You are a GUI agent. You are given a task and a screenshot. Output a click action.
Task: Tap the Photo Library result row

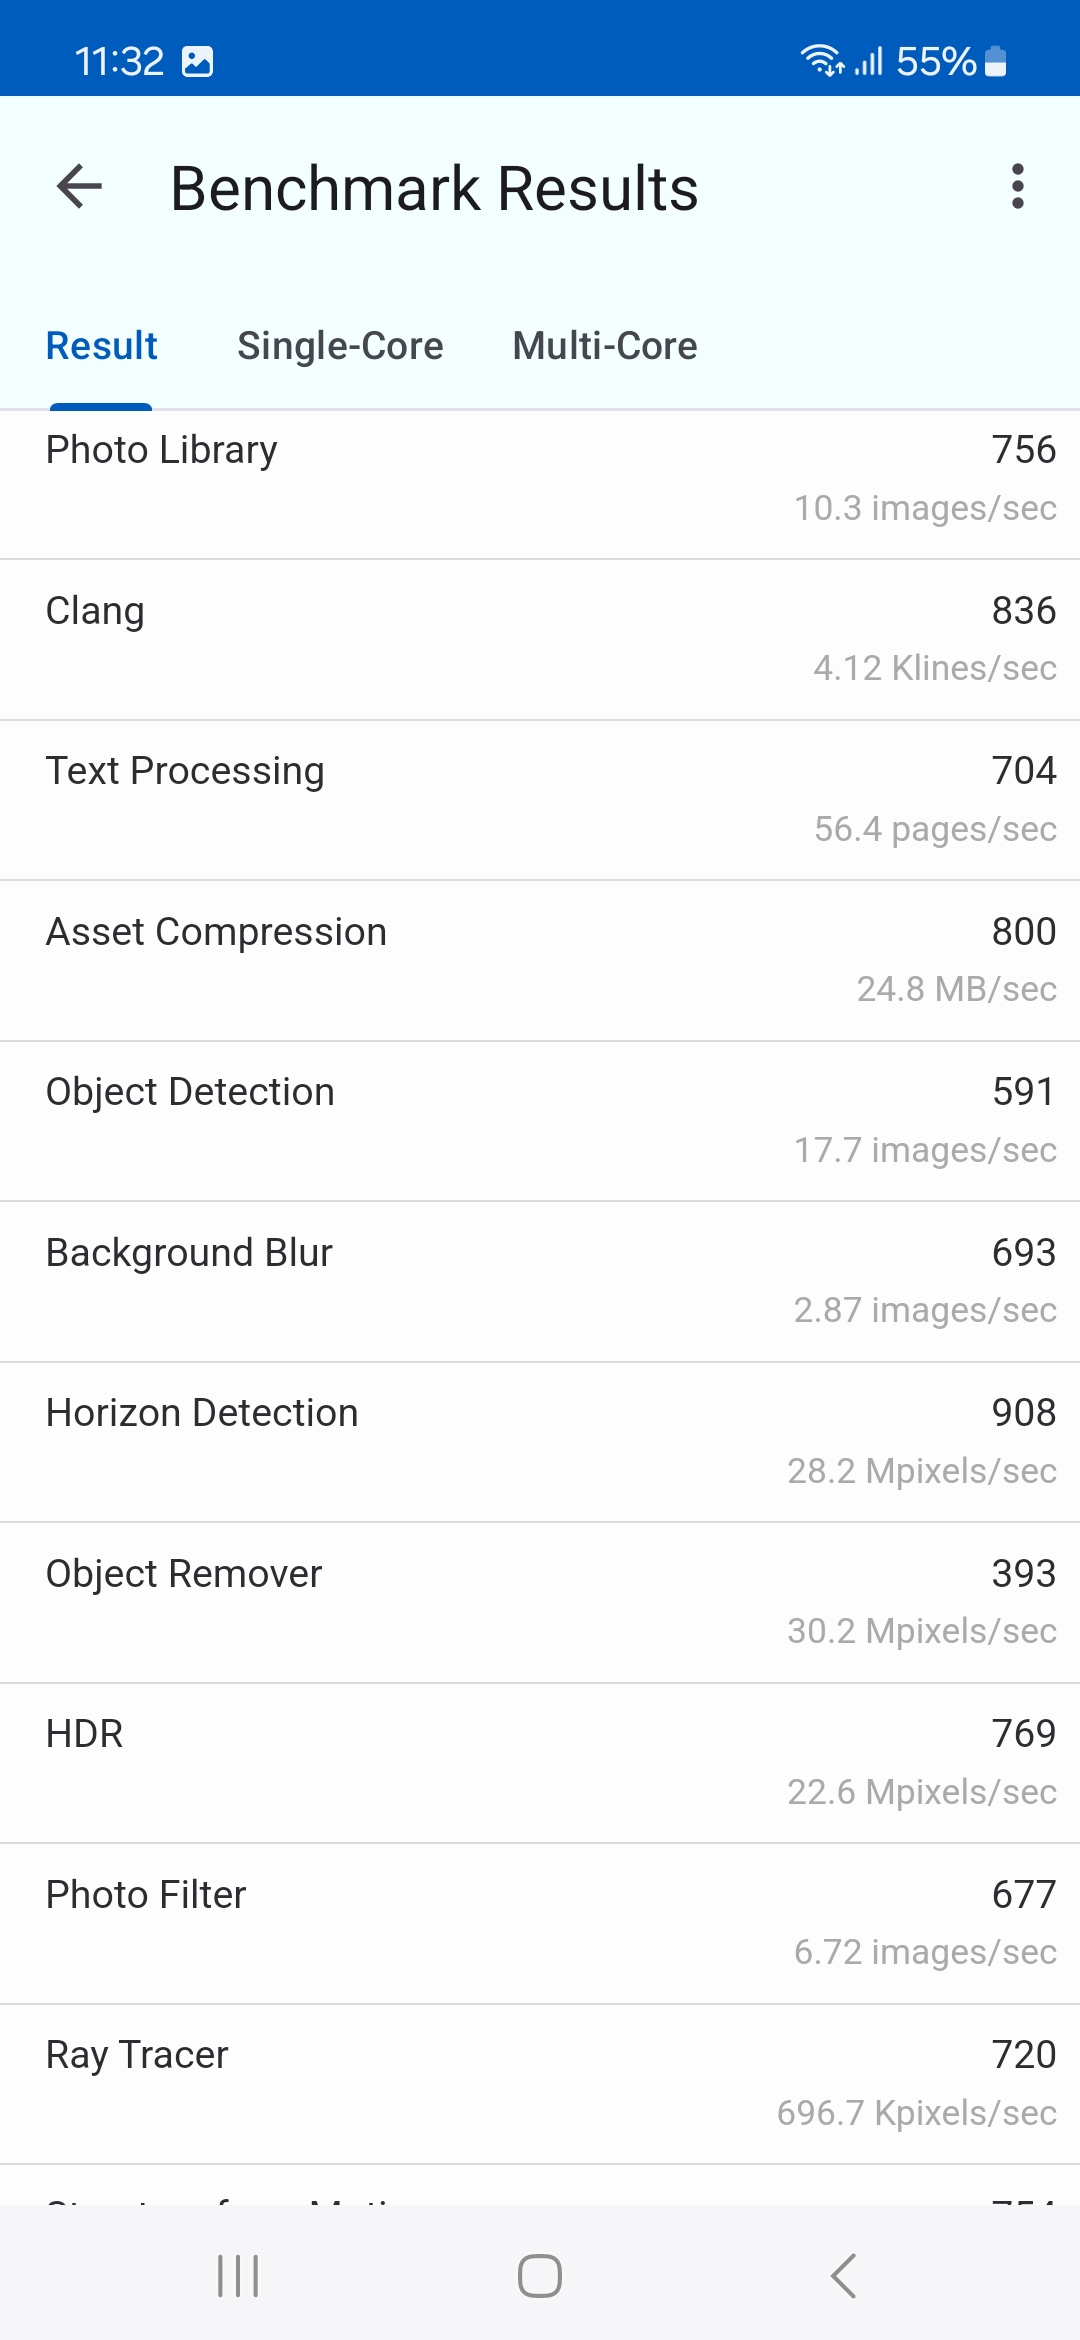[x=540, y=478]
